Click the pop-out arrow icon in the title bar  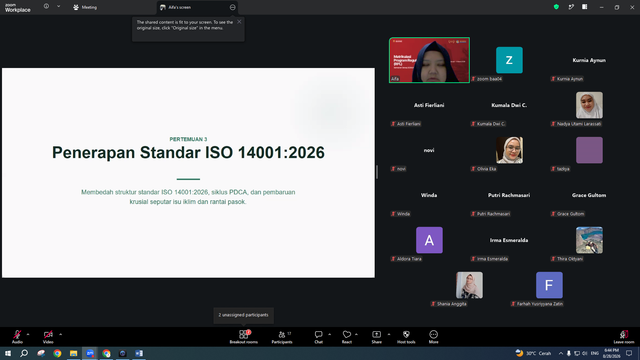[571, 7]
